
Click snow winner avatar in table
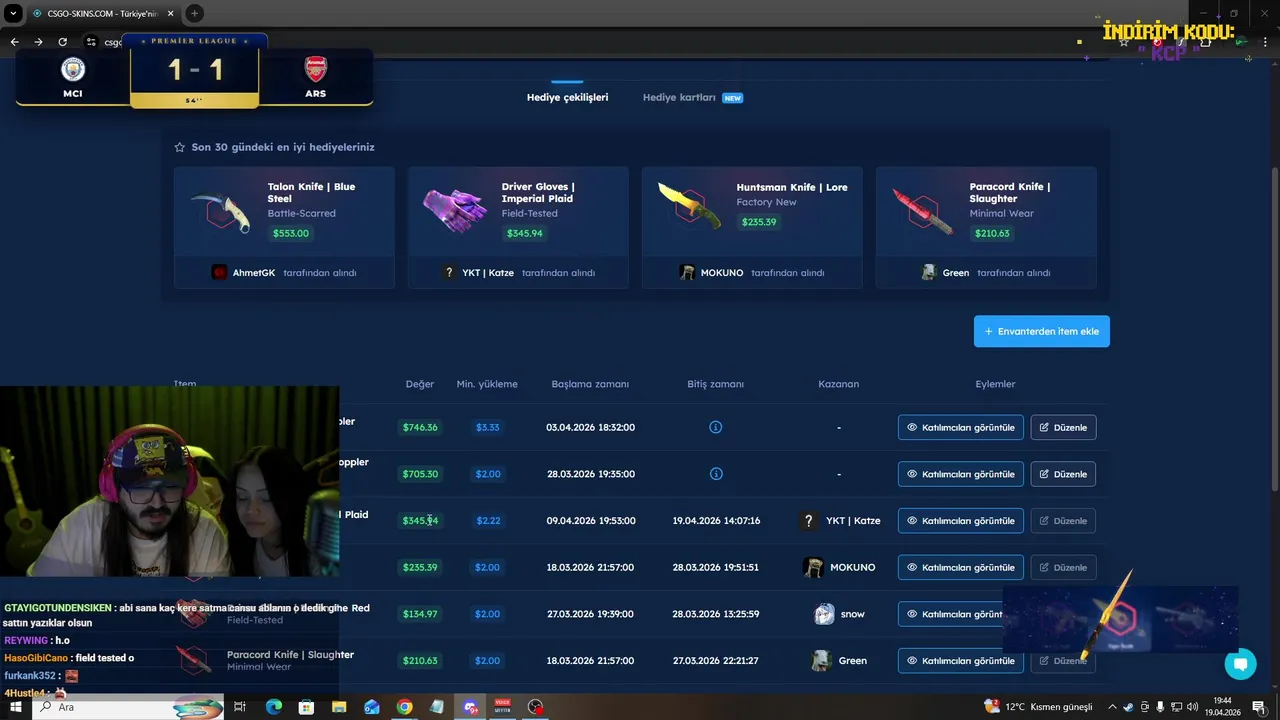pyautogui.click(x=824, y=614)
